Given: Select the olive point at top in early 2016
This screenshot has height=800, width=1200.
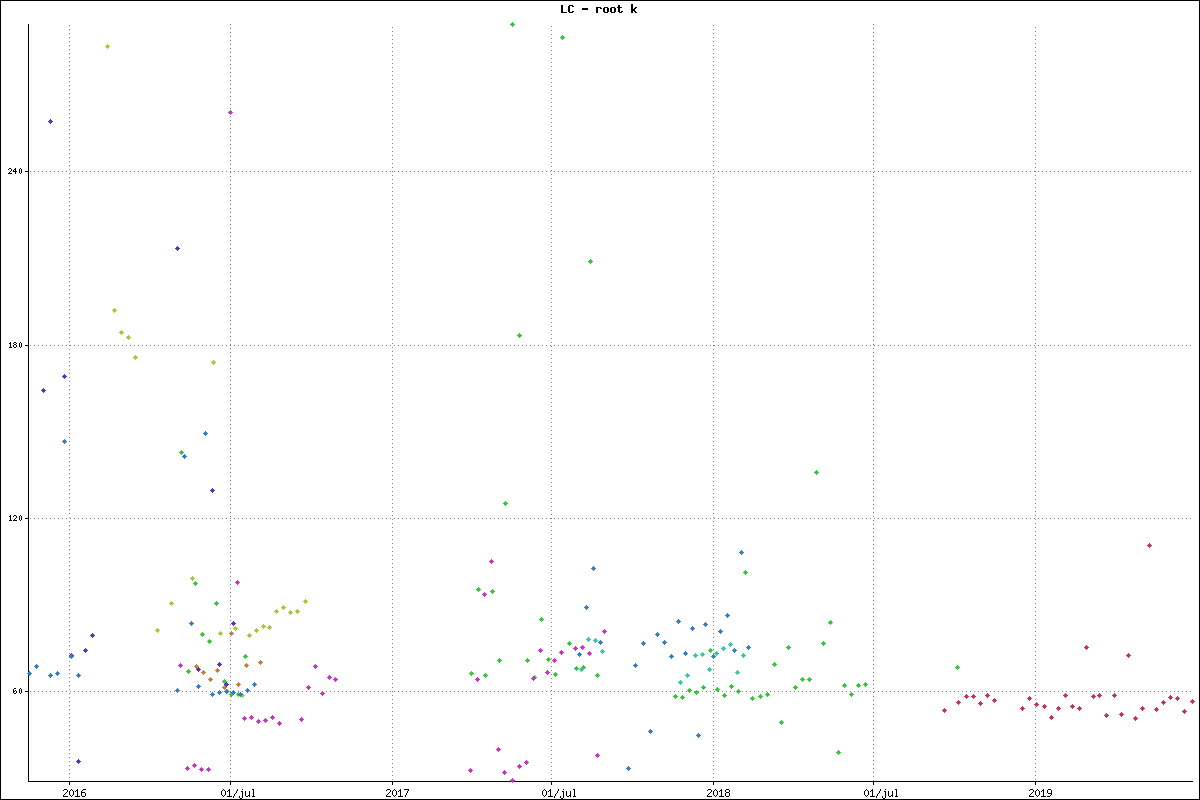Looking at the screenshot, I should pyautogui.click(x=107, y=46).
